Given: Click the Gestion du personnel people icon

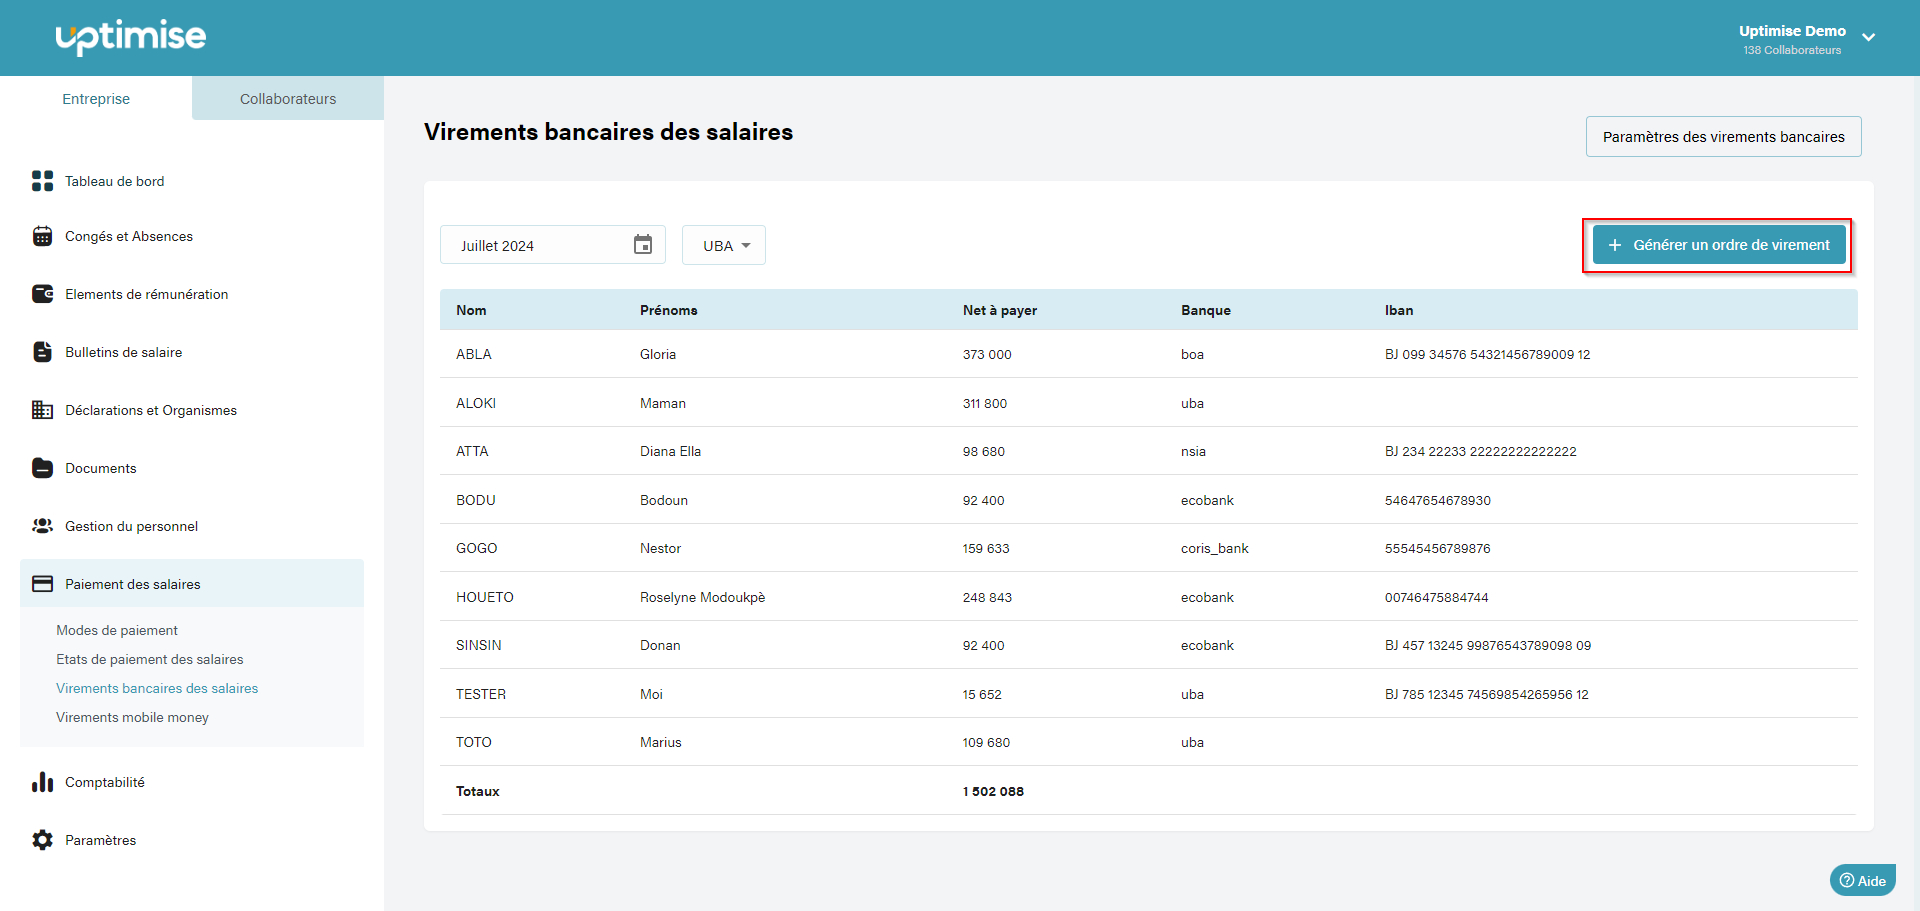Looking at the screenshot, I should click(x=42, y=526).
